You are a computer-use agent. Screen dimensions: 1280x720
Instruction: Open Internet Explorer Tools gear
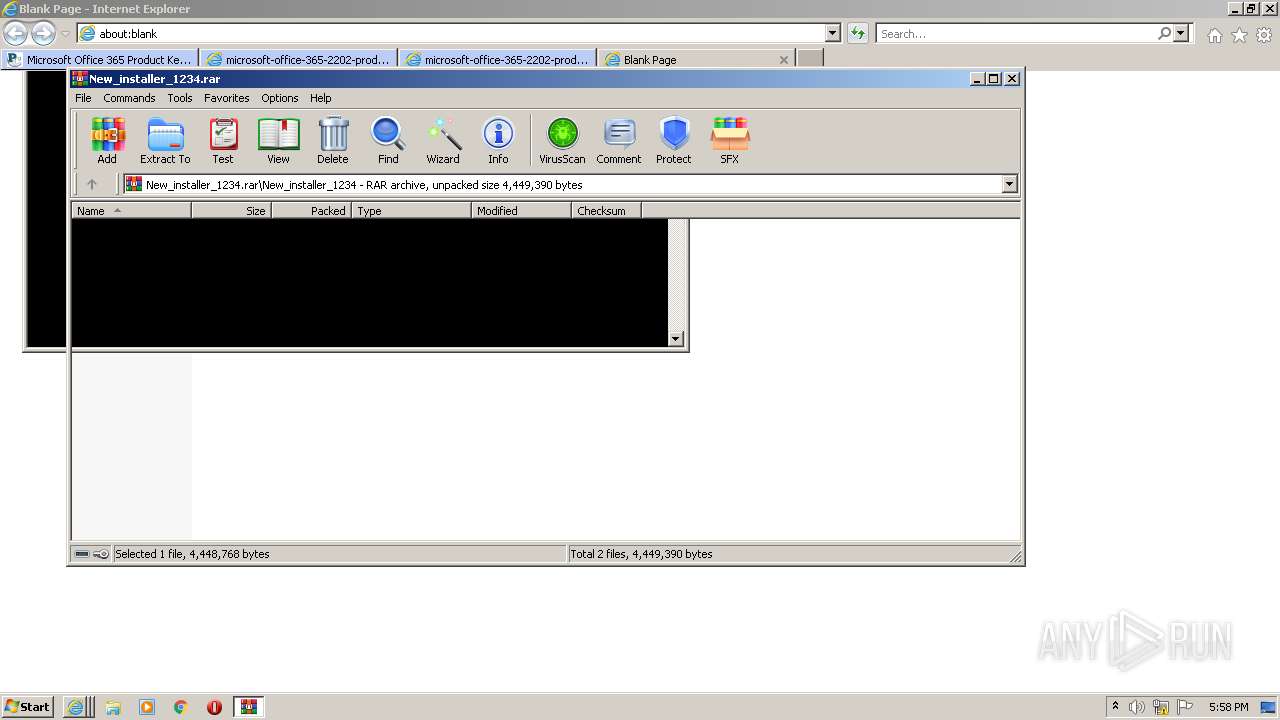1264,35
